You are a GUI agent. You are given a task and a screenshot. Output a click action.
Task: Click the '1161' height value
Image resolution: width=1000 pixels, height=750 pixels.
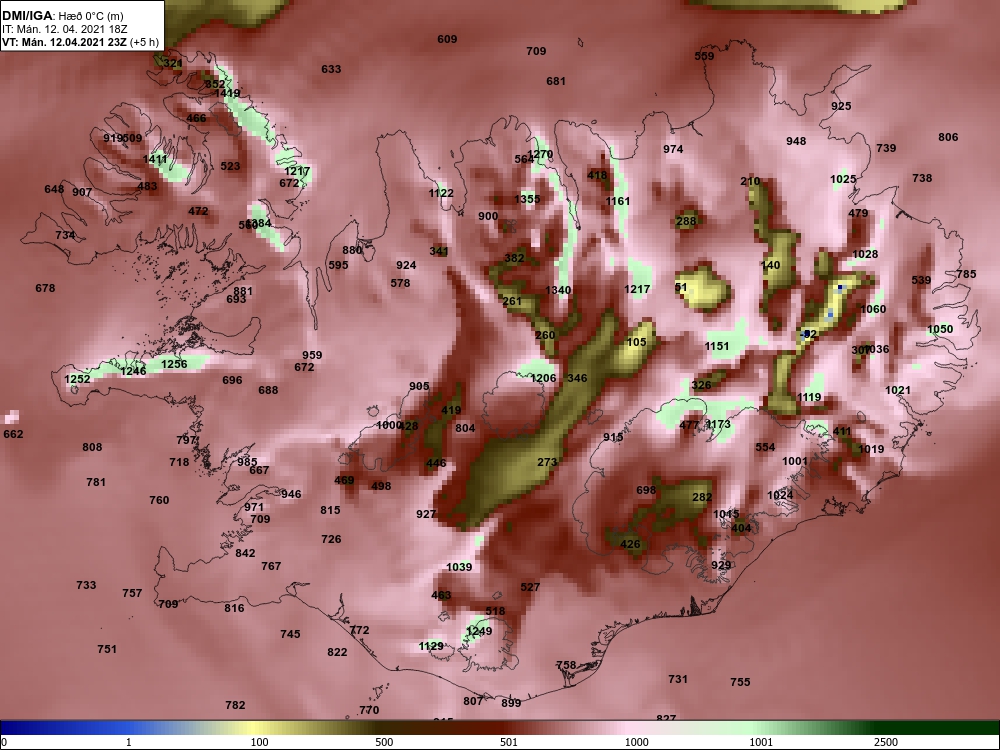click(617, 202)
